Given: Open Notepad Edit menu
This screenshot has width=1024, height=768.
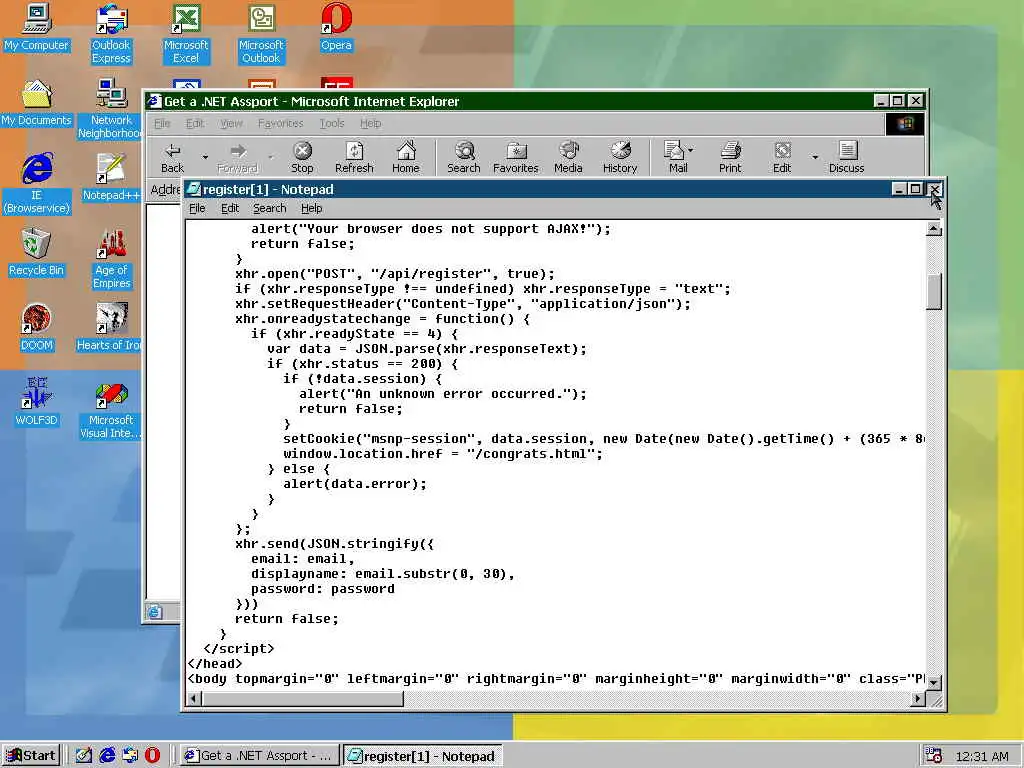Looking at the screenshot, I should coord(230,208).
